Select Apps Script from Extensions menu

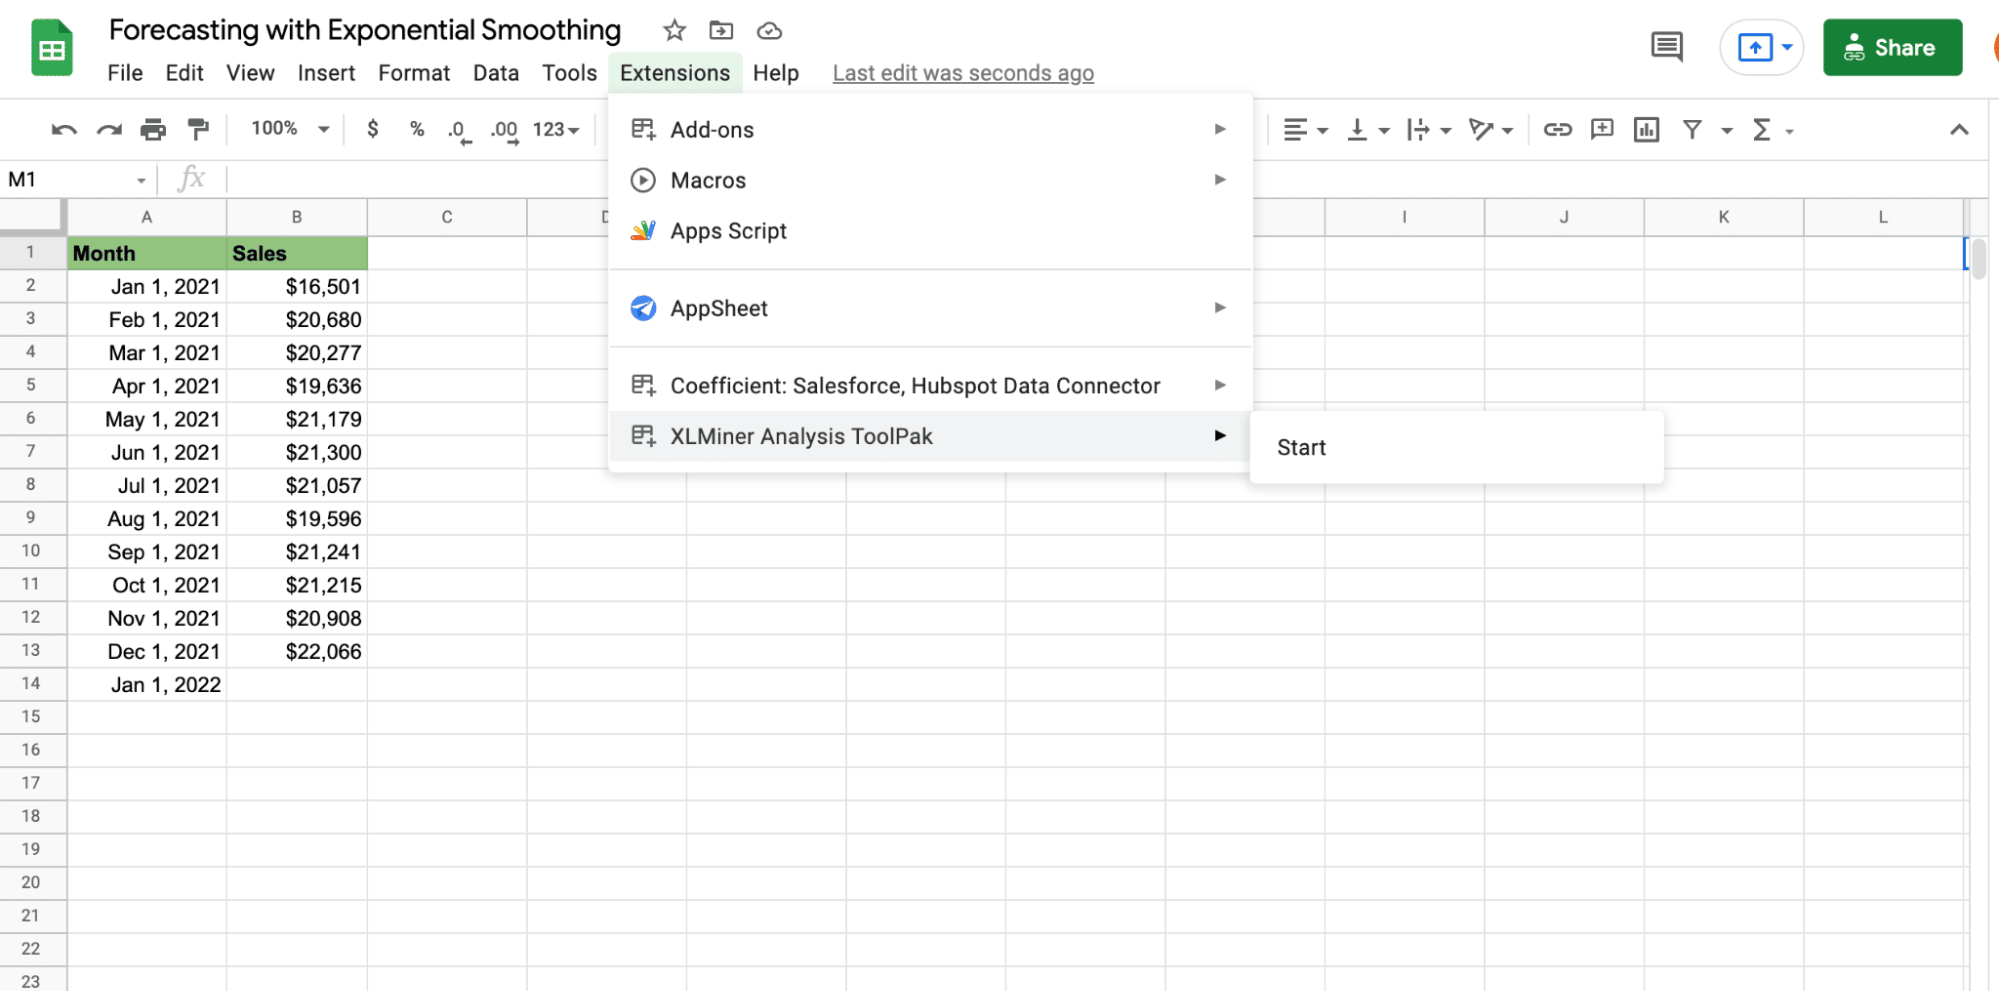728,231
